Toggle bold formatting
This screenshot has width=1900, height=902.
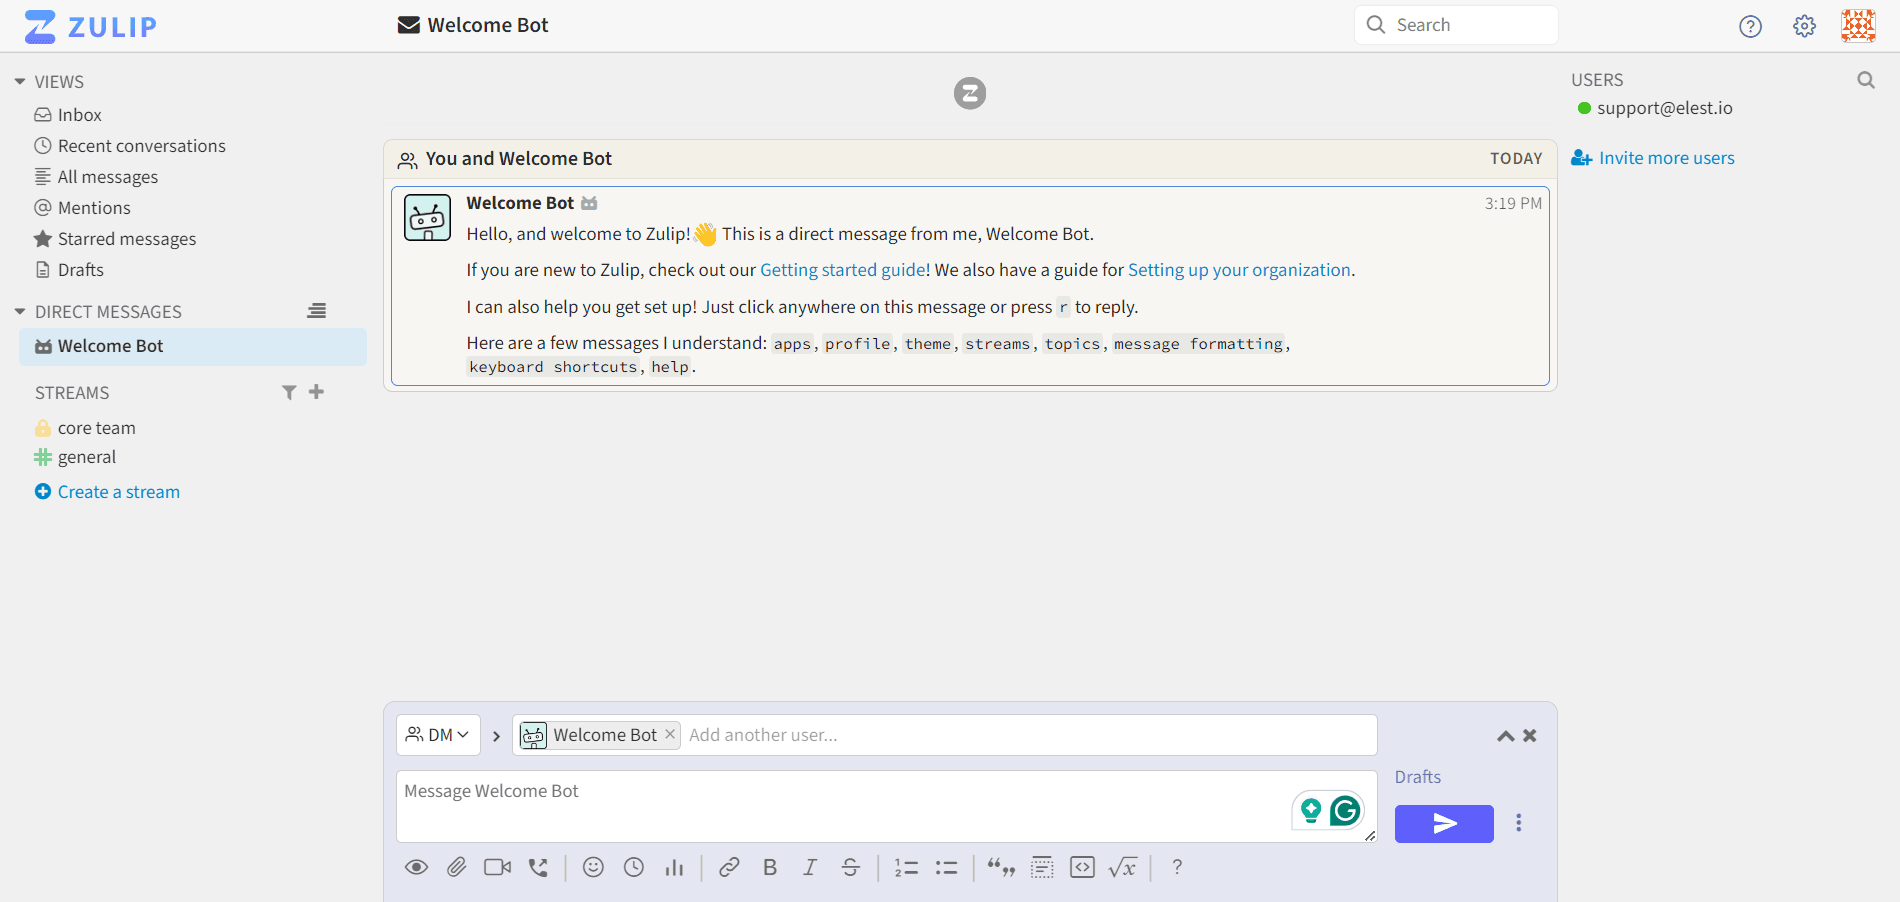click(x=770, y=867)
